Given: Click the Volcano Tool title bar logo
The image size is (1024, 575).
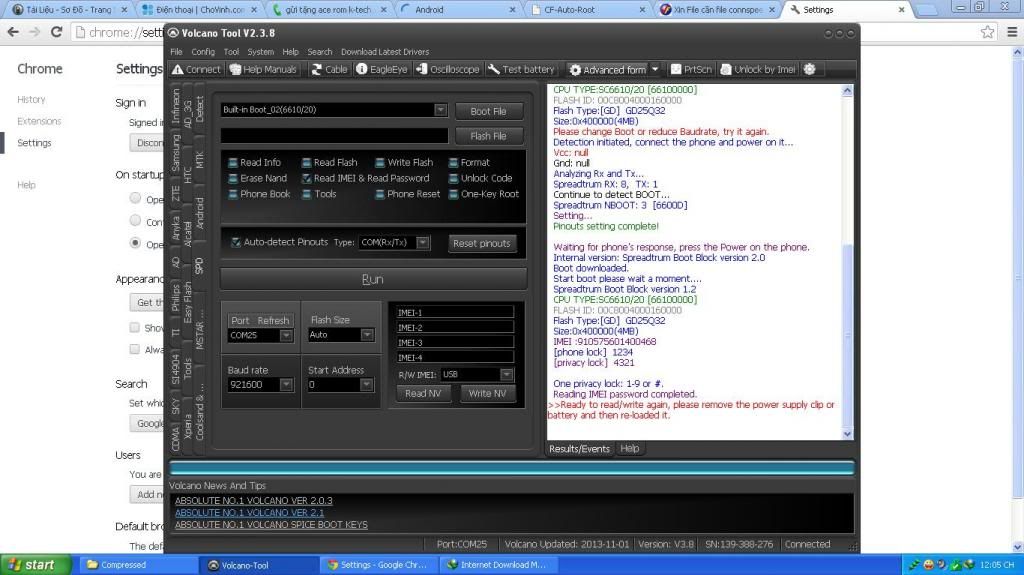Looking at the screenshot, I should tap(173, 33).
